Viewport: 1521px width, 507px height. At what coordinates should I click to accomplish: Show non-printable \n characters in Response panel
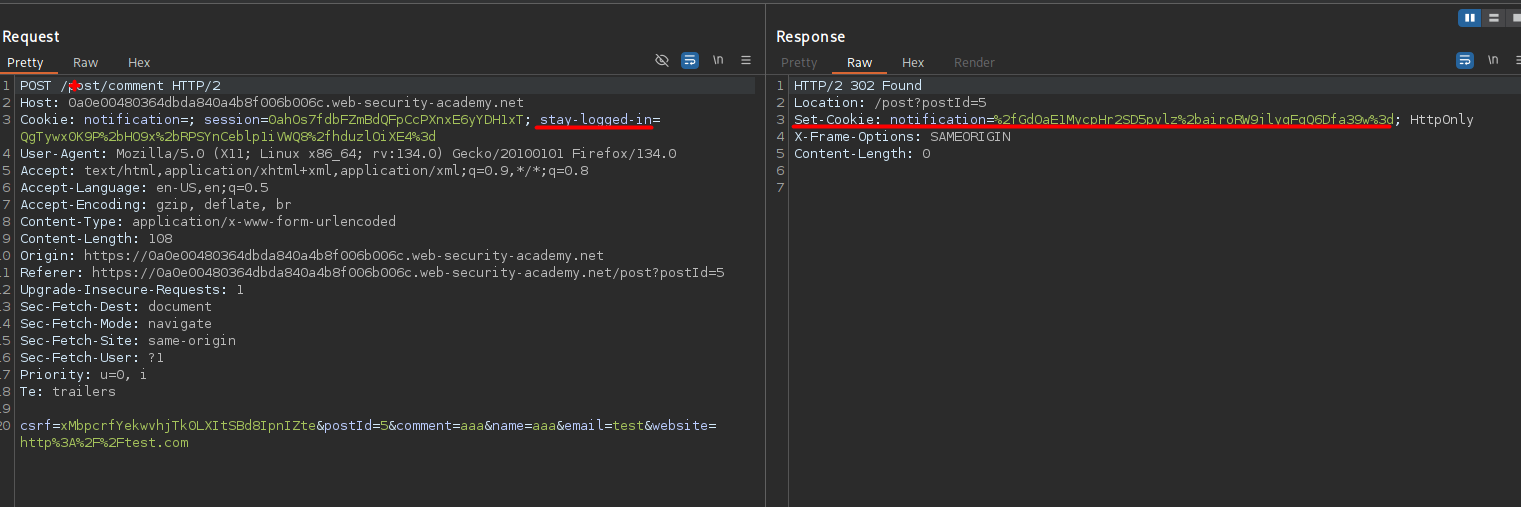1492,61
